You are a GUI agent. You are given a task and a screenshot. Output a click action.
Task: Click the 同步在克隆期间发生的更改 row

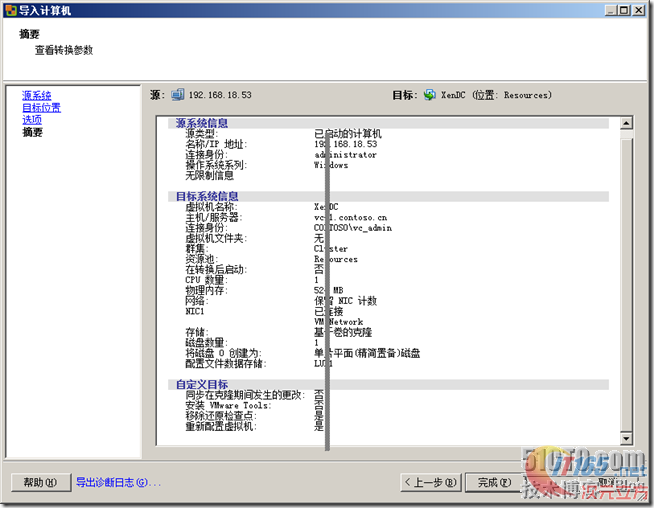245,395
